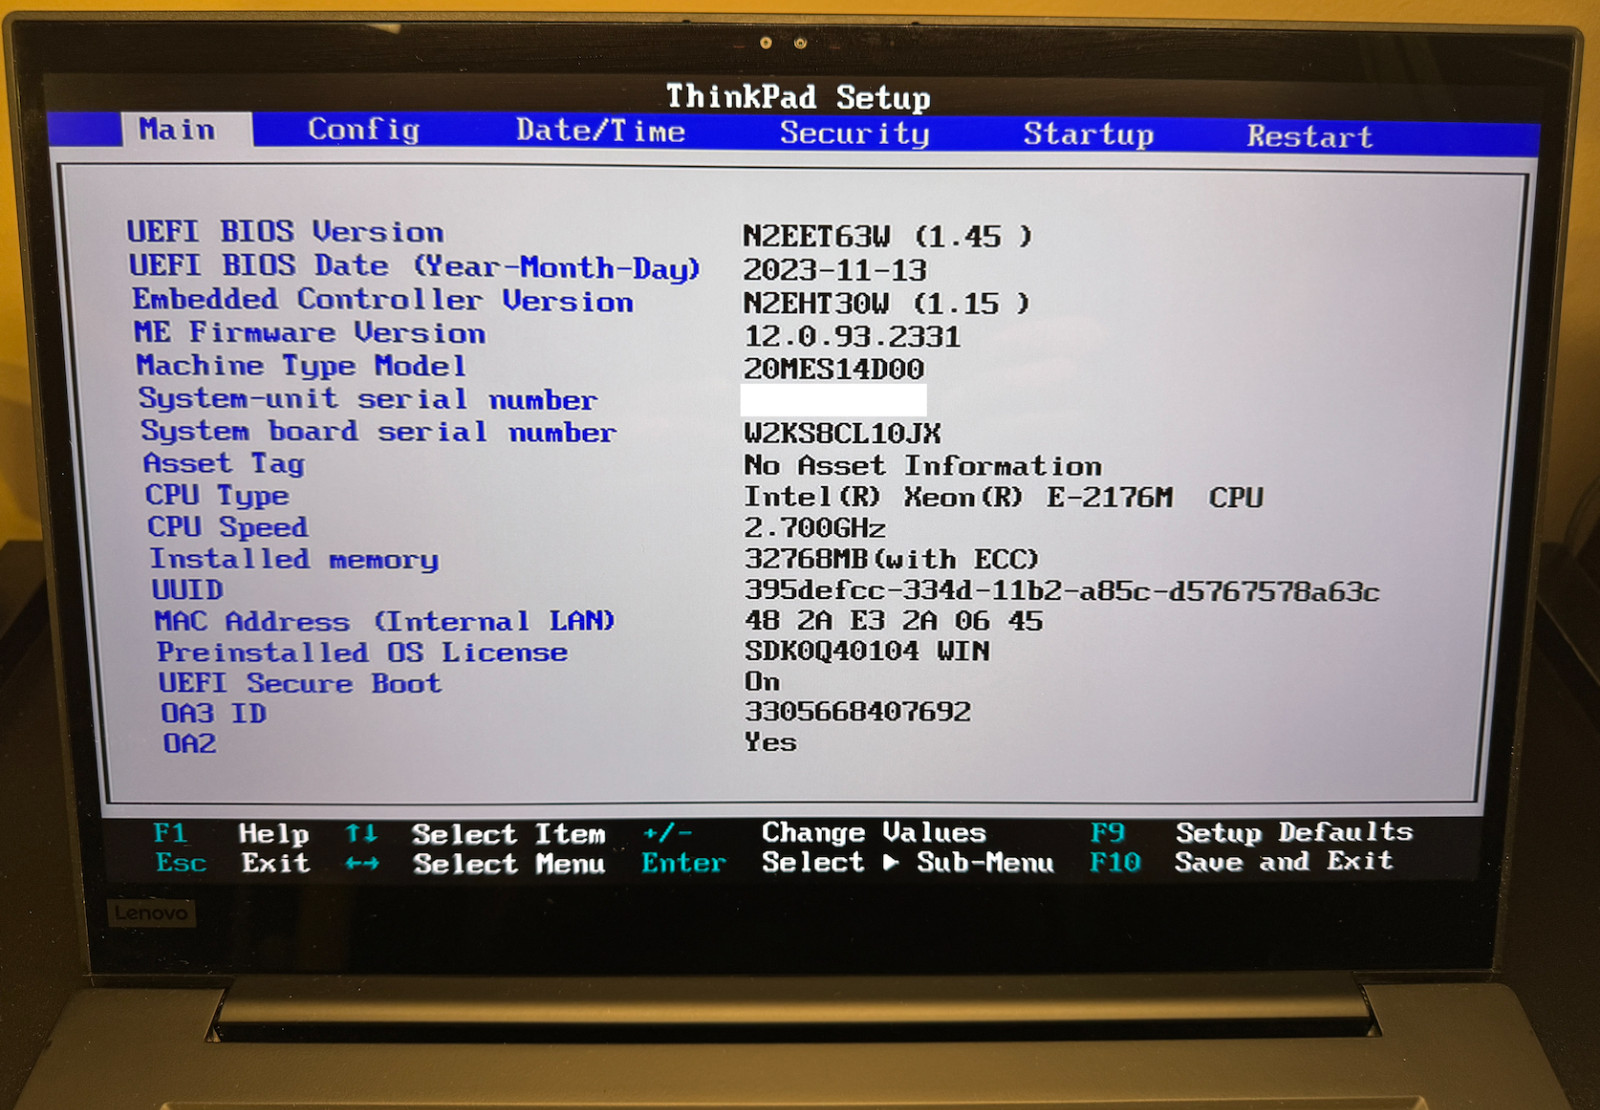Click Enter Select Sub-Menu hint
This screenshot has width=1600, height=1110.
point(848,862)
